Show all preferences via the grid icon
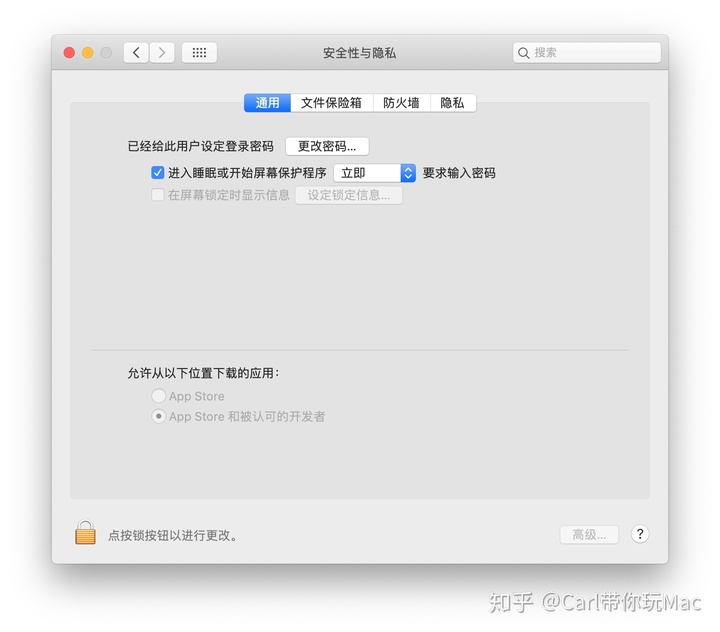720x632 pixels. click(199, 53)
